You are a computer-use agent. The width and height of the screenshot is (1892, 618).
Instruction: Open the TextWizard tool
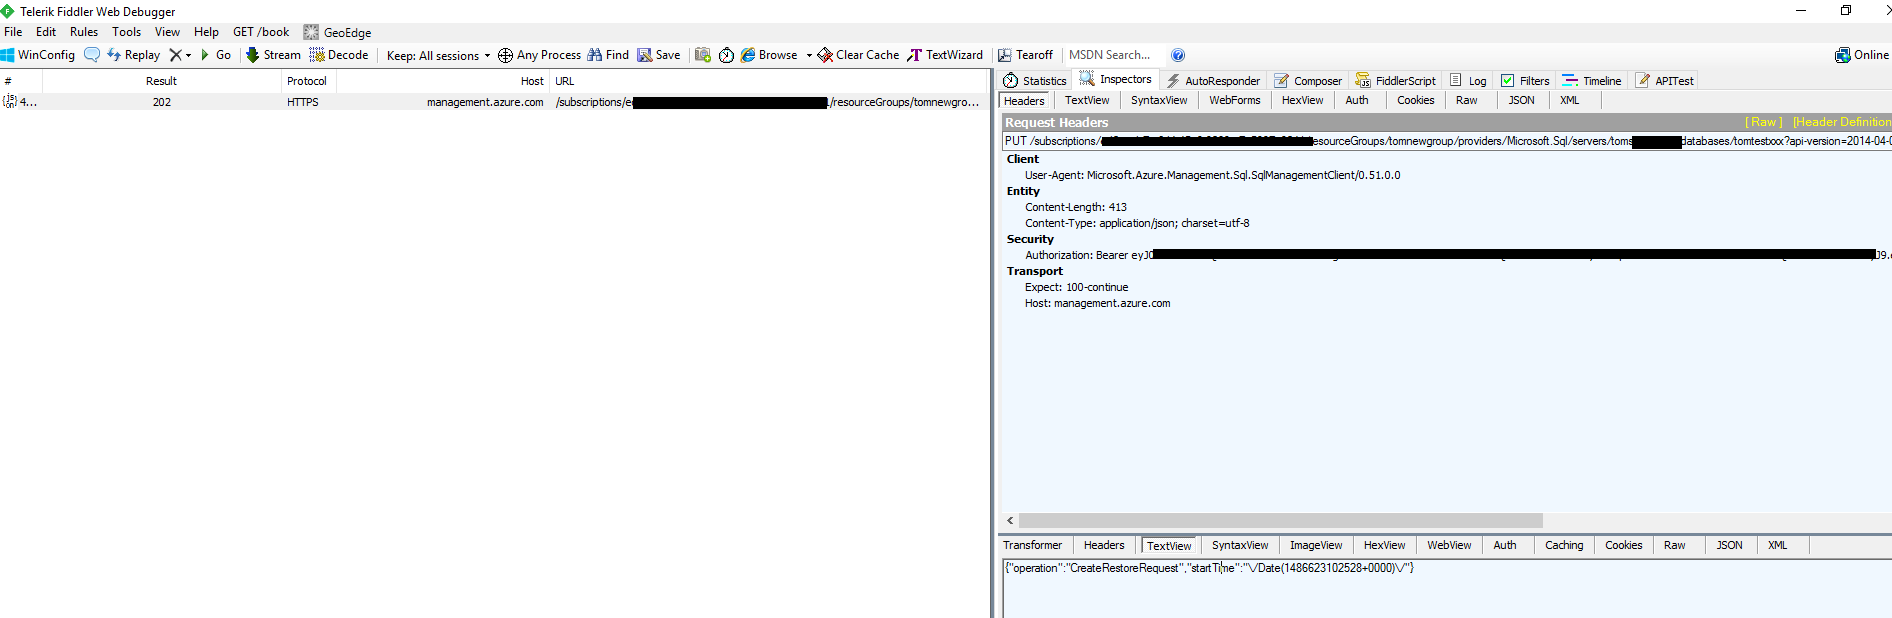click(945, 55)
